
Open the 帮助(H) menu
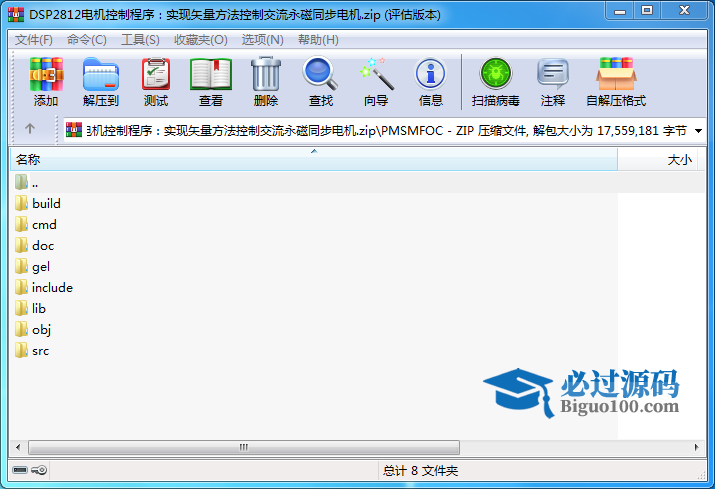(x=318, y=40)
